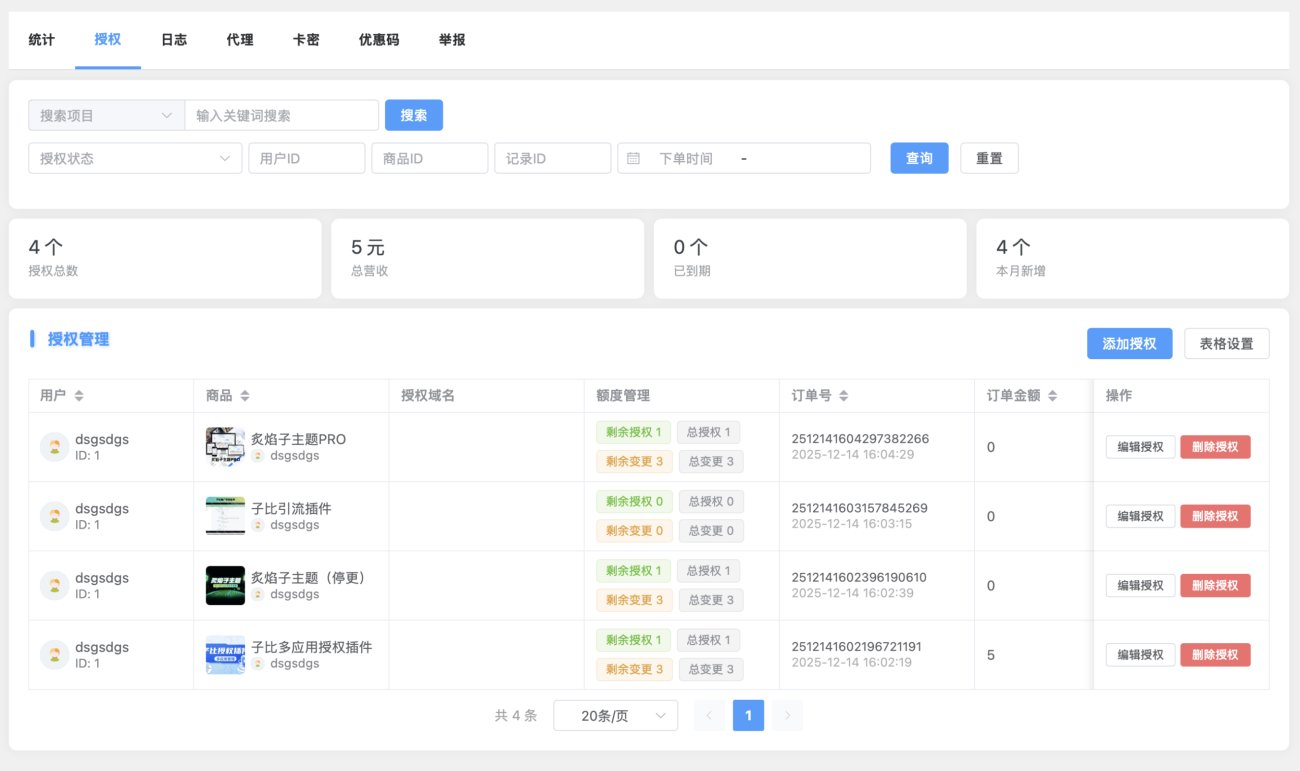
Task: Sort by 订单金额 using its arrows
Action: [x=1053, y=396]
